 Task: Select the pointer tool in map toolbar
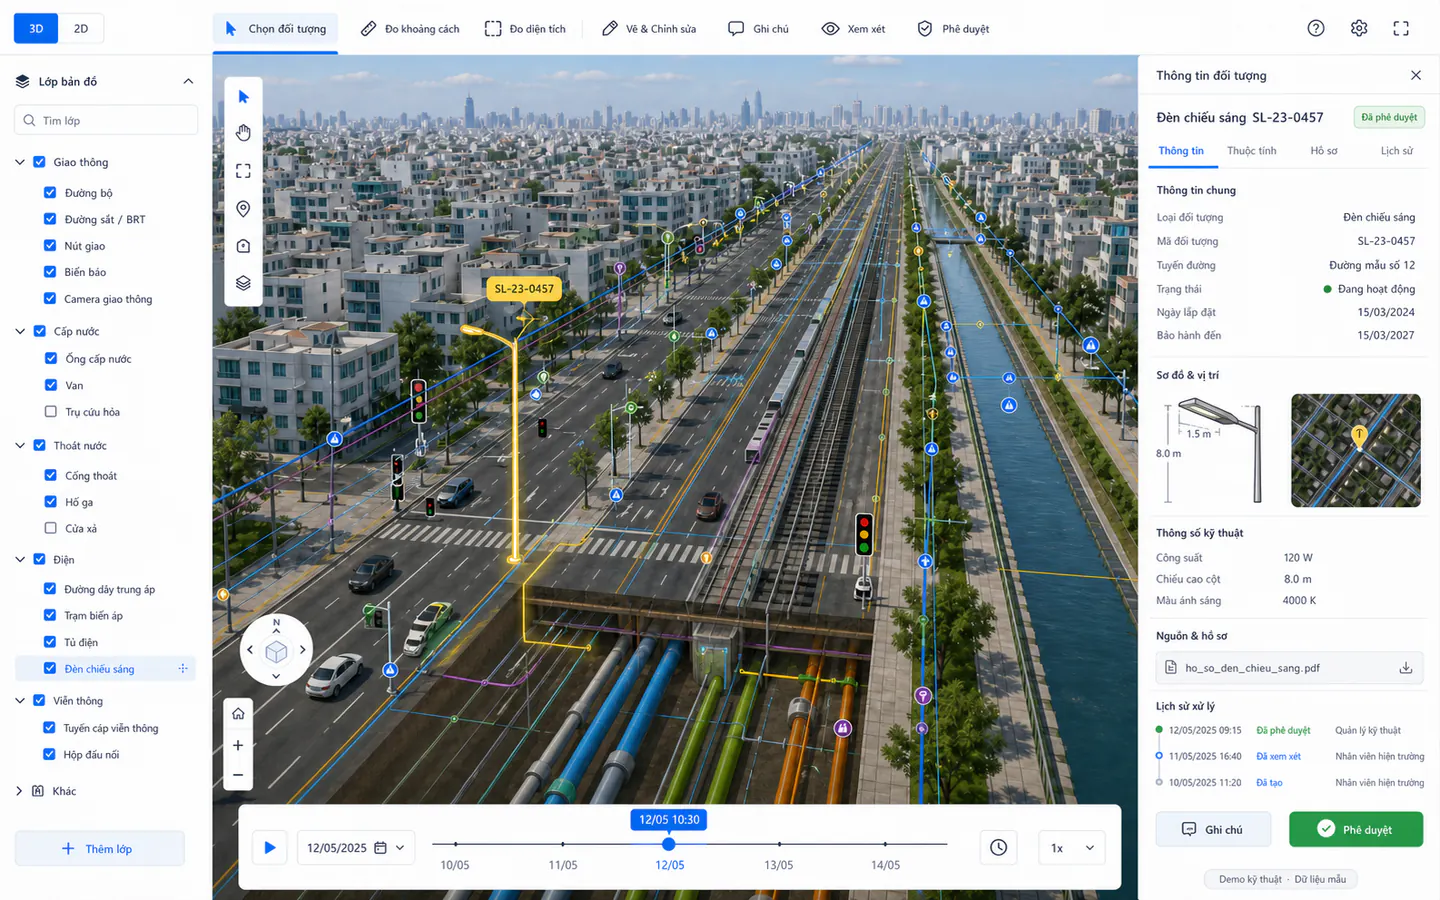click(243, 97)
